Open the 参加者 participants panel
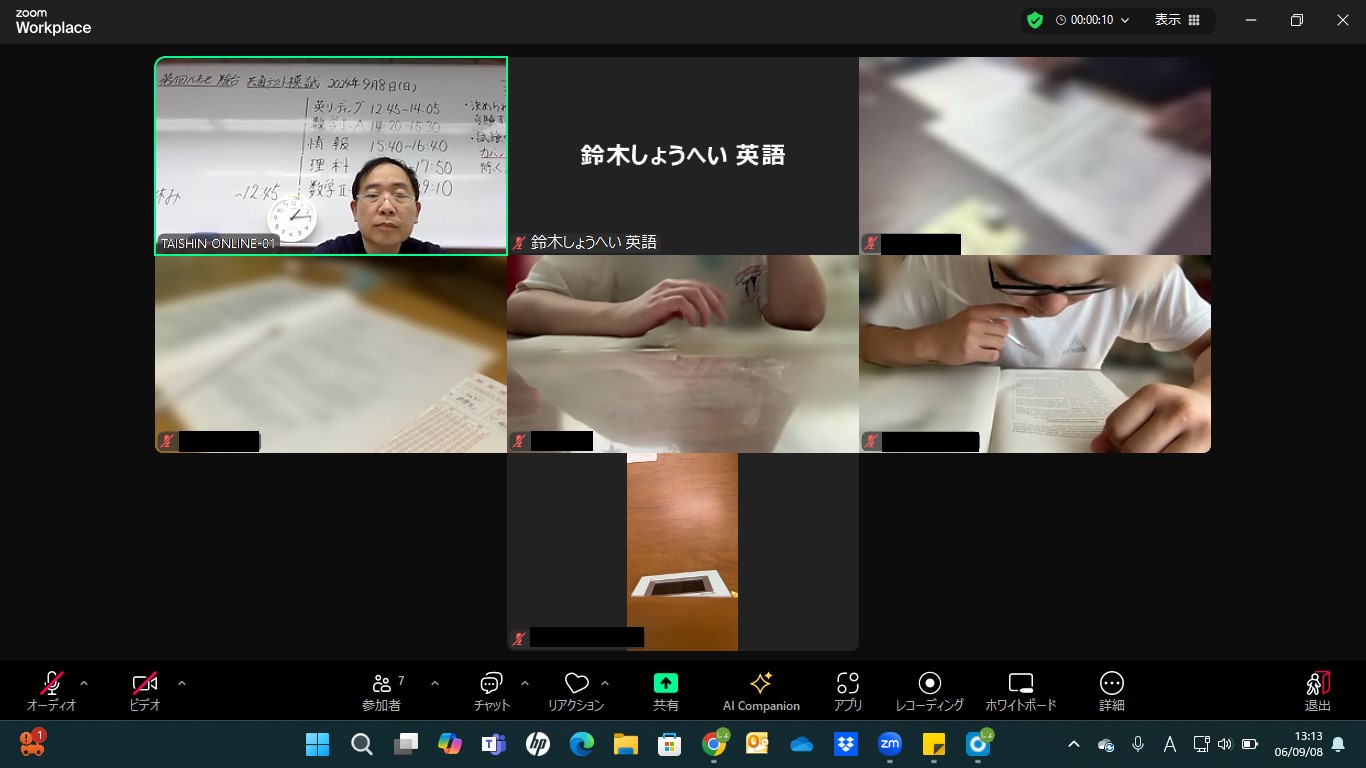Image resolution: width=1366 pixels, height=768 pixels. [382, 690]
